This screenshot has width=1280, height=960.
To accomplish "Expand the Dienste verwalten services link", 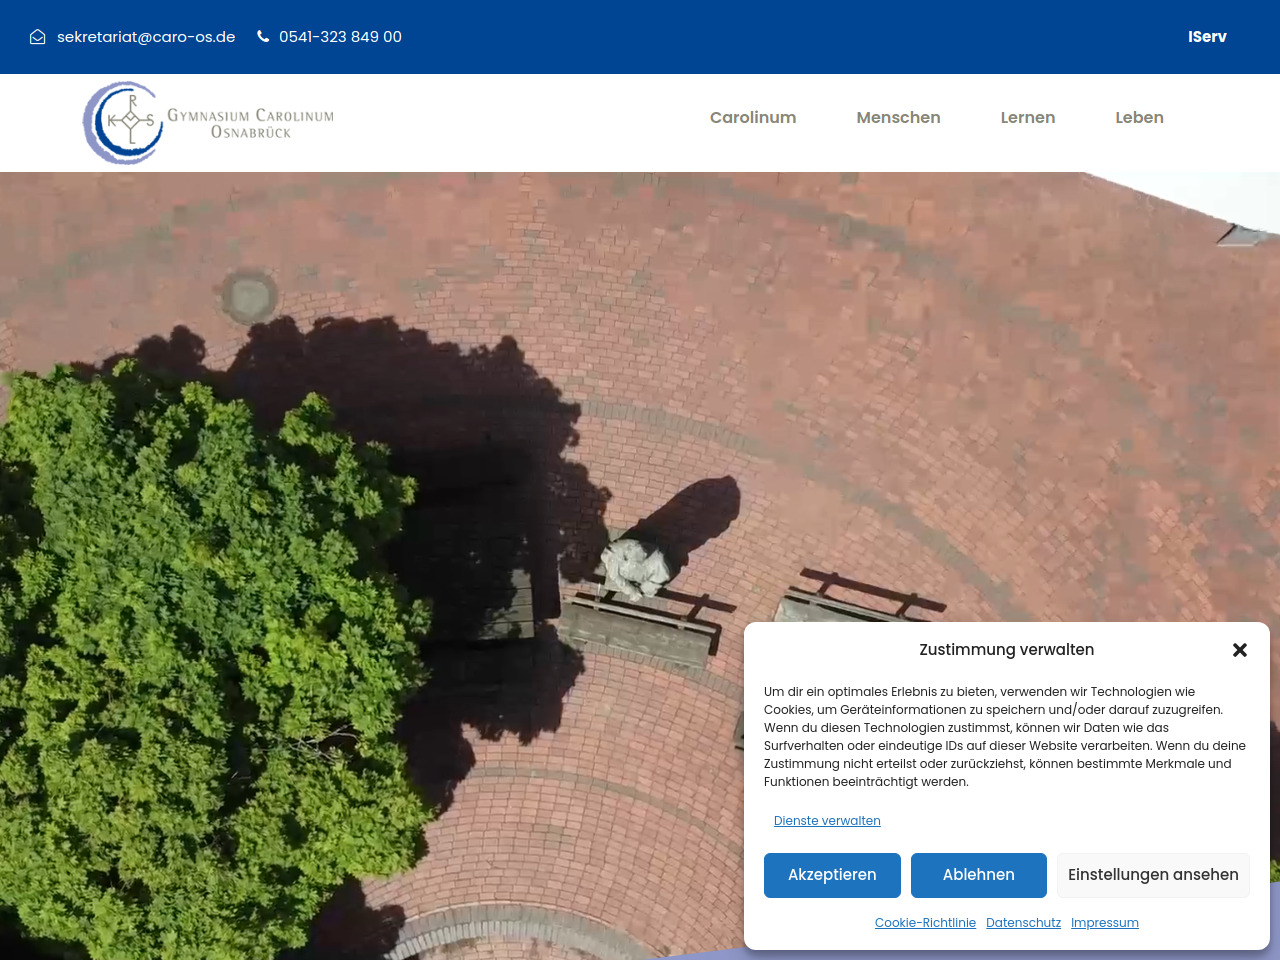I will [x=827, y=821].
